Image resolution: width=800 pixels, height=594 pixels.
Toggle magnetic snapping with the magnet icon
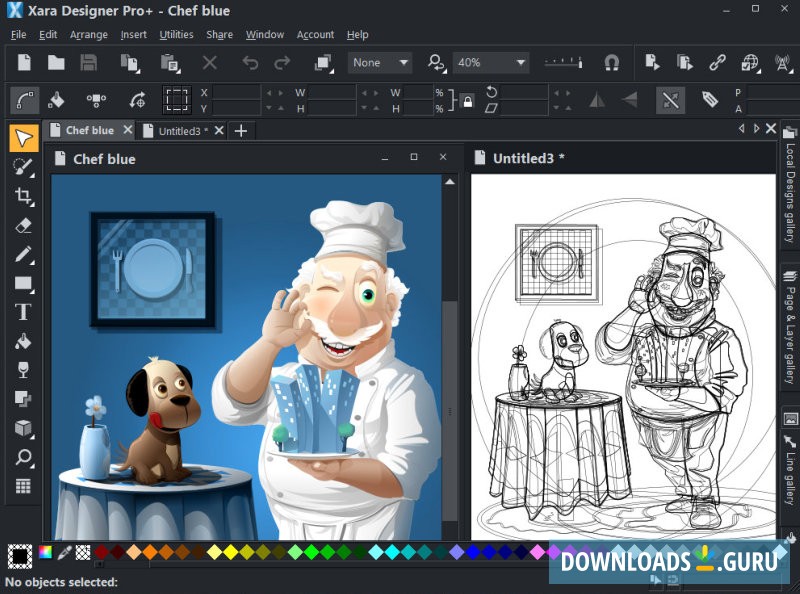click(x=612, y=62)
